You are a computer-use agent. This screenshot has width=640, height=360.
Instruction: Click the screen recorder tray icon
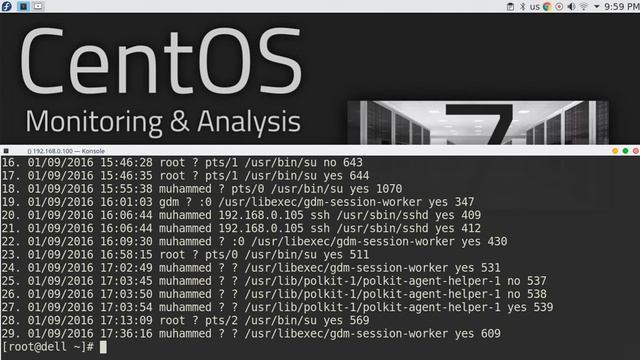pyautogui.click(x=559, y=7)
